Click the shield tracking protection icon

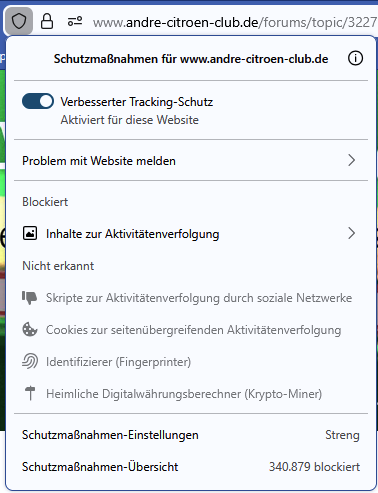[19, 22]
